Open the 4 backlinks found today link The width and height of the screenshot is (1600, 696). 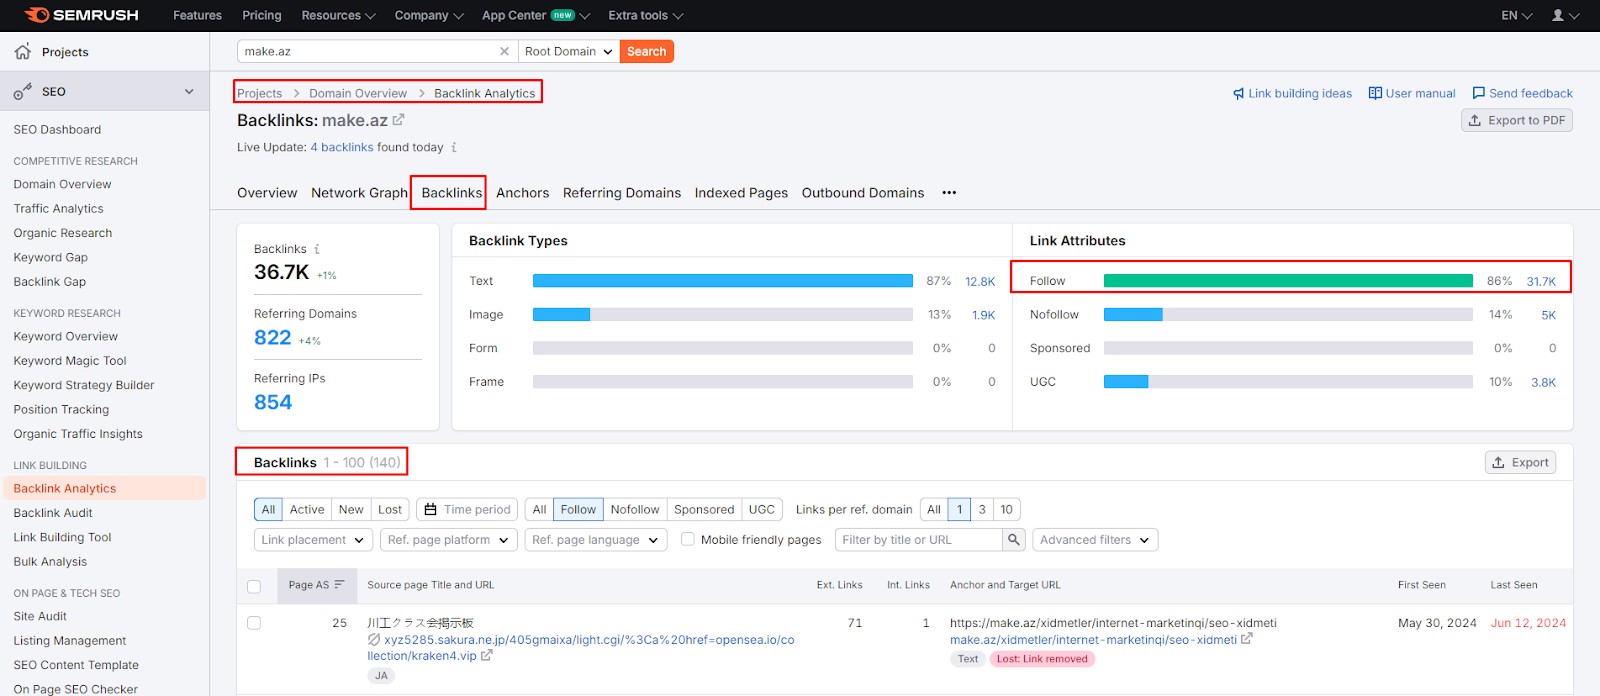coord(342,147)
